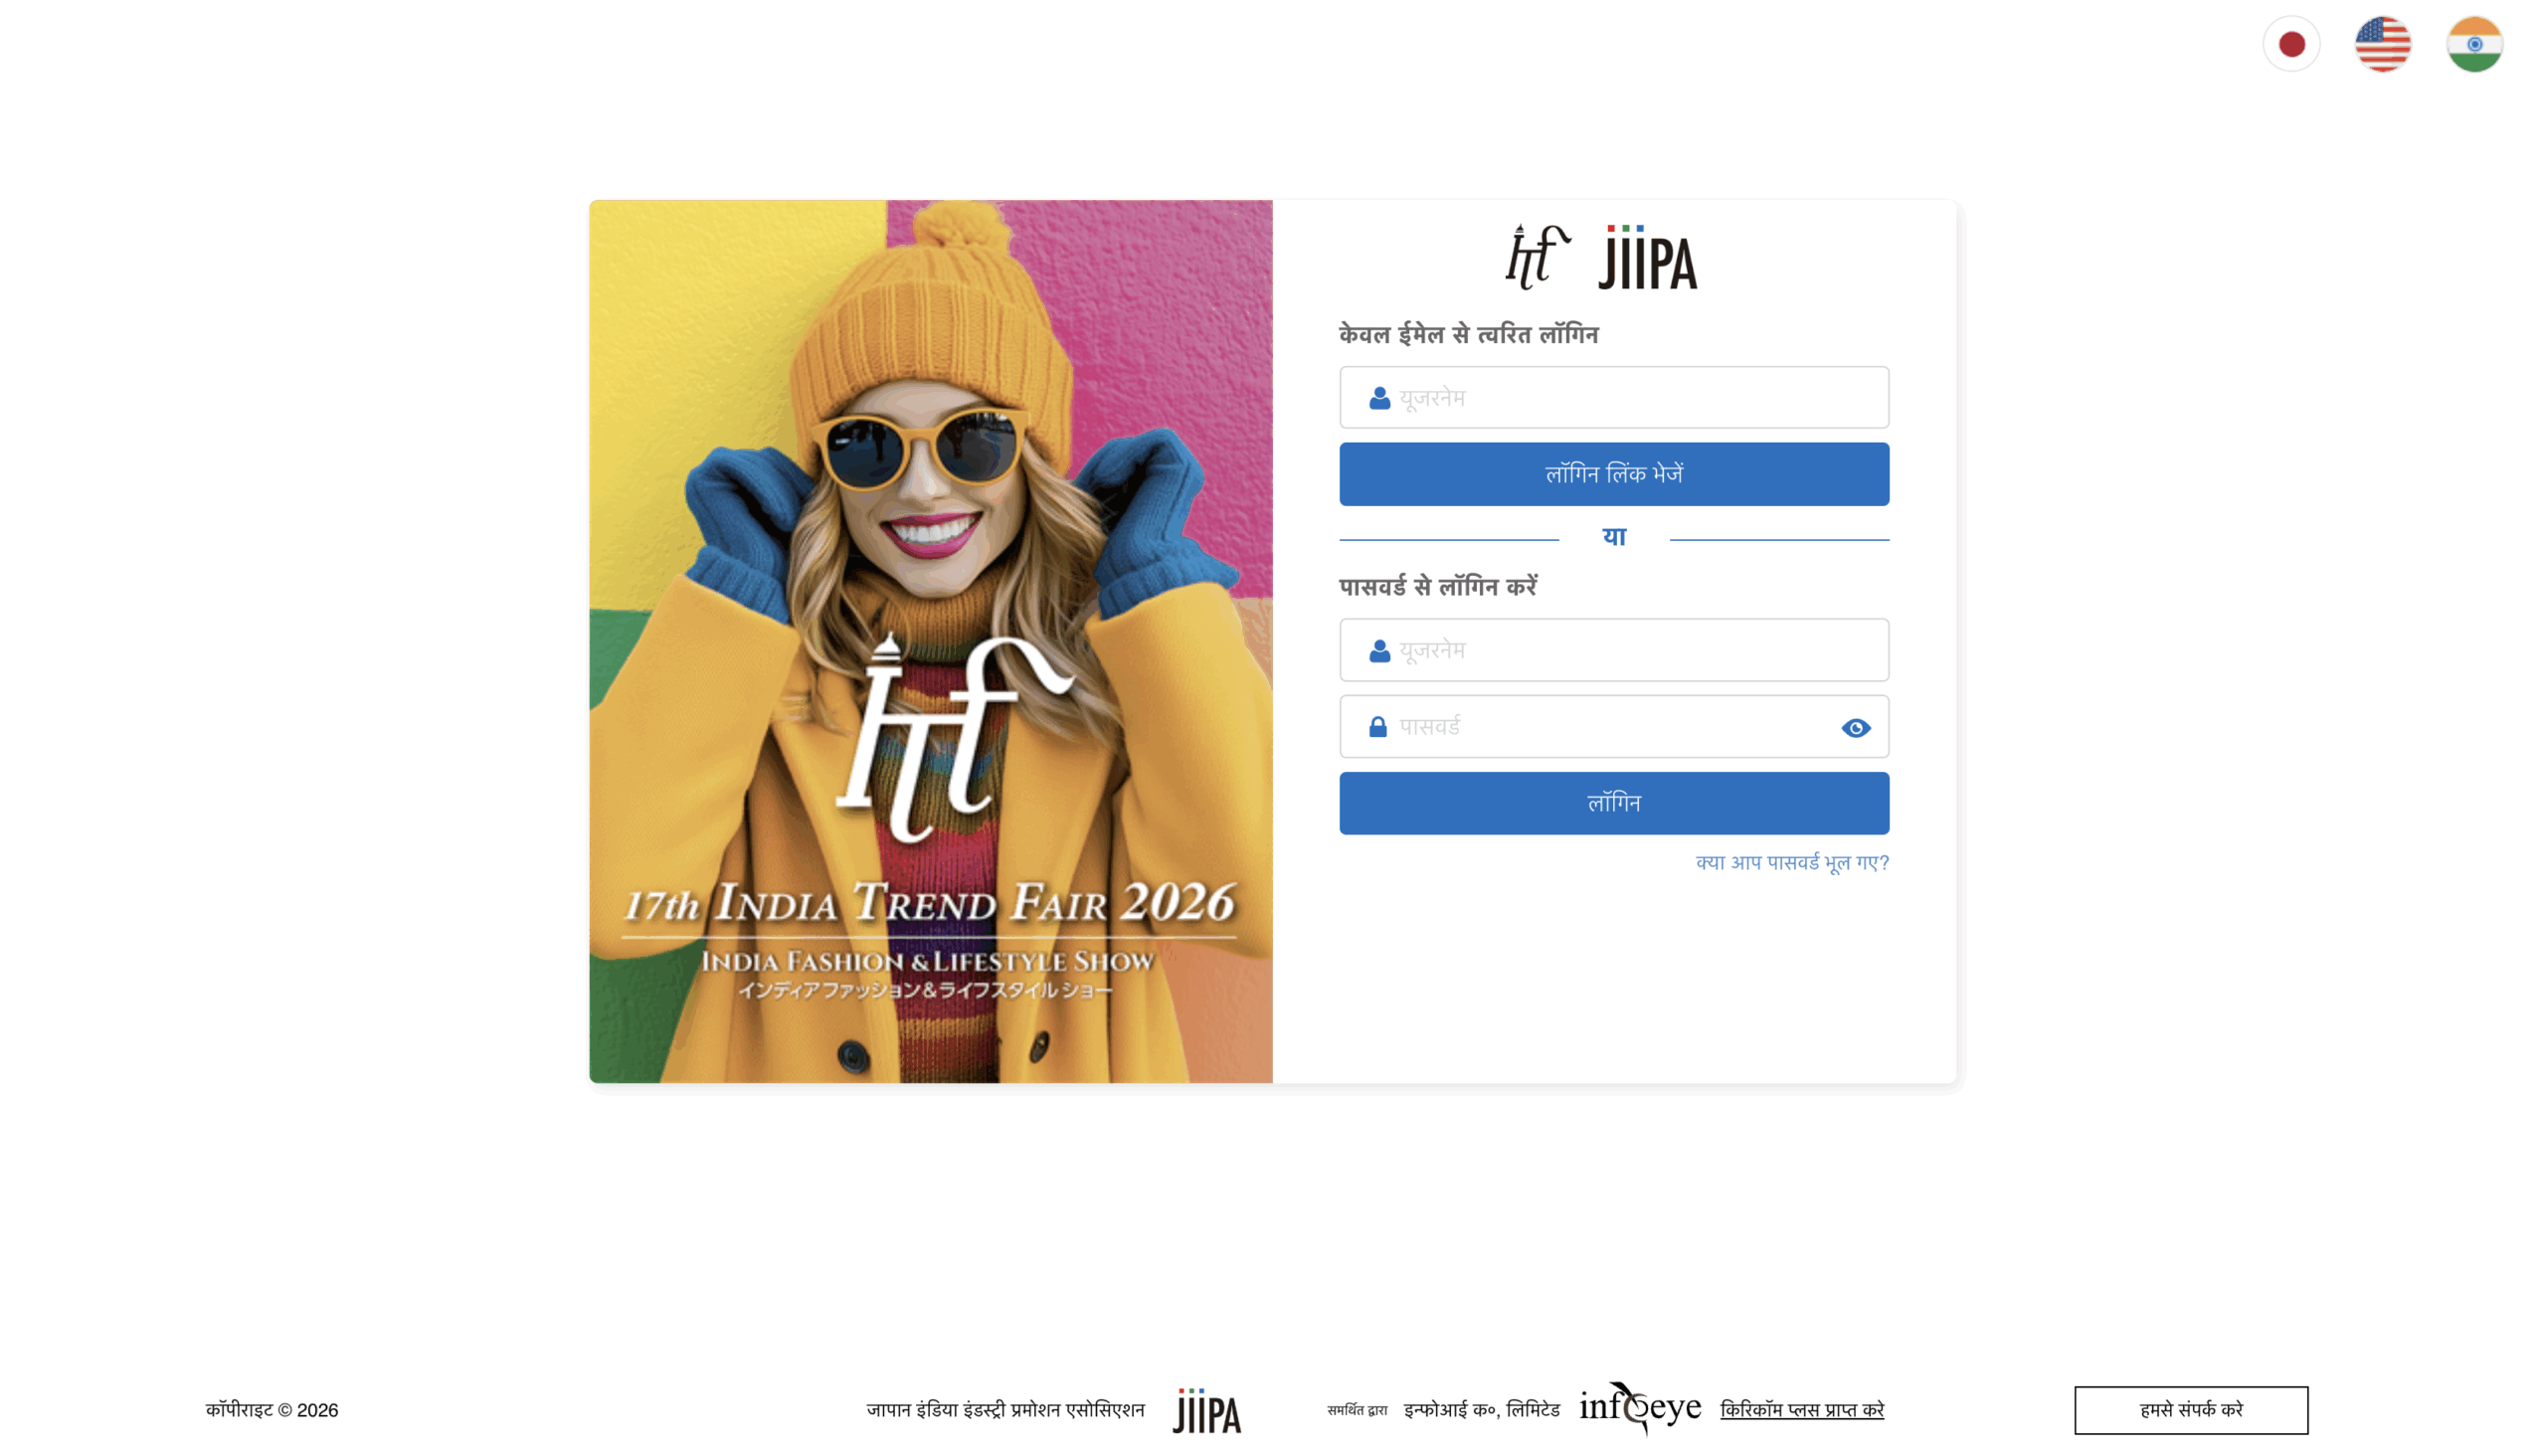Click the JIIPA logo in the footer
This screenshot has width=2546, height=1456.
pos(1207,1411)
